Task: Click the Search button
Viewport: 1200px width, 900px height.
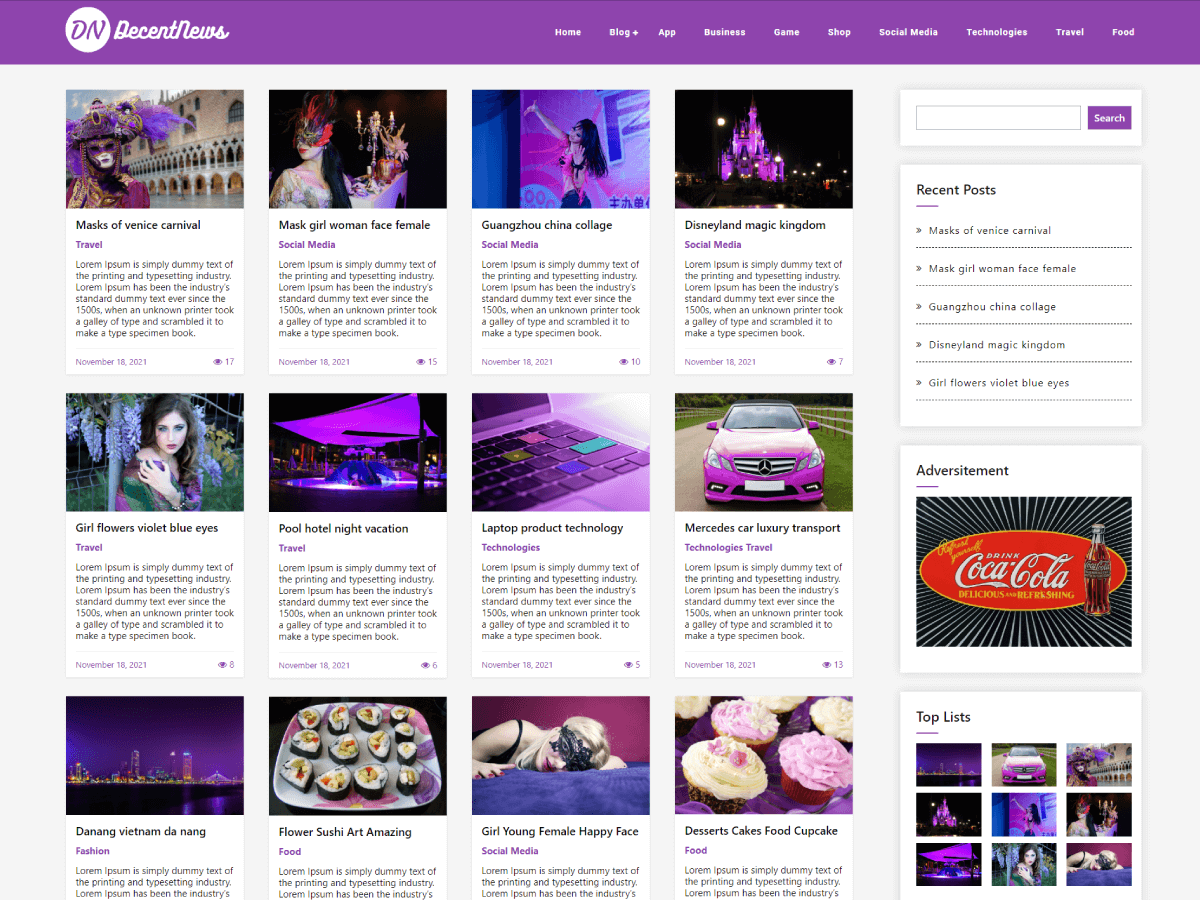Action: point(1109,117)
